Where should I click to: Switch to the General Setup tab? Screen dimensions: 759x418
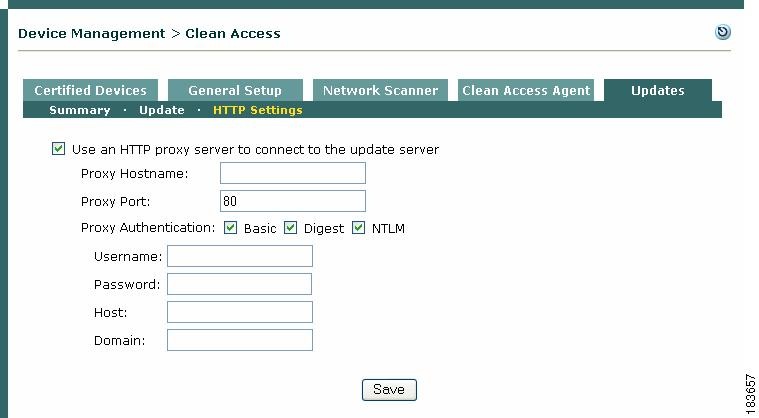click(235, 90)
